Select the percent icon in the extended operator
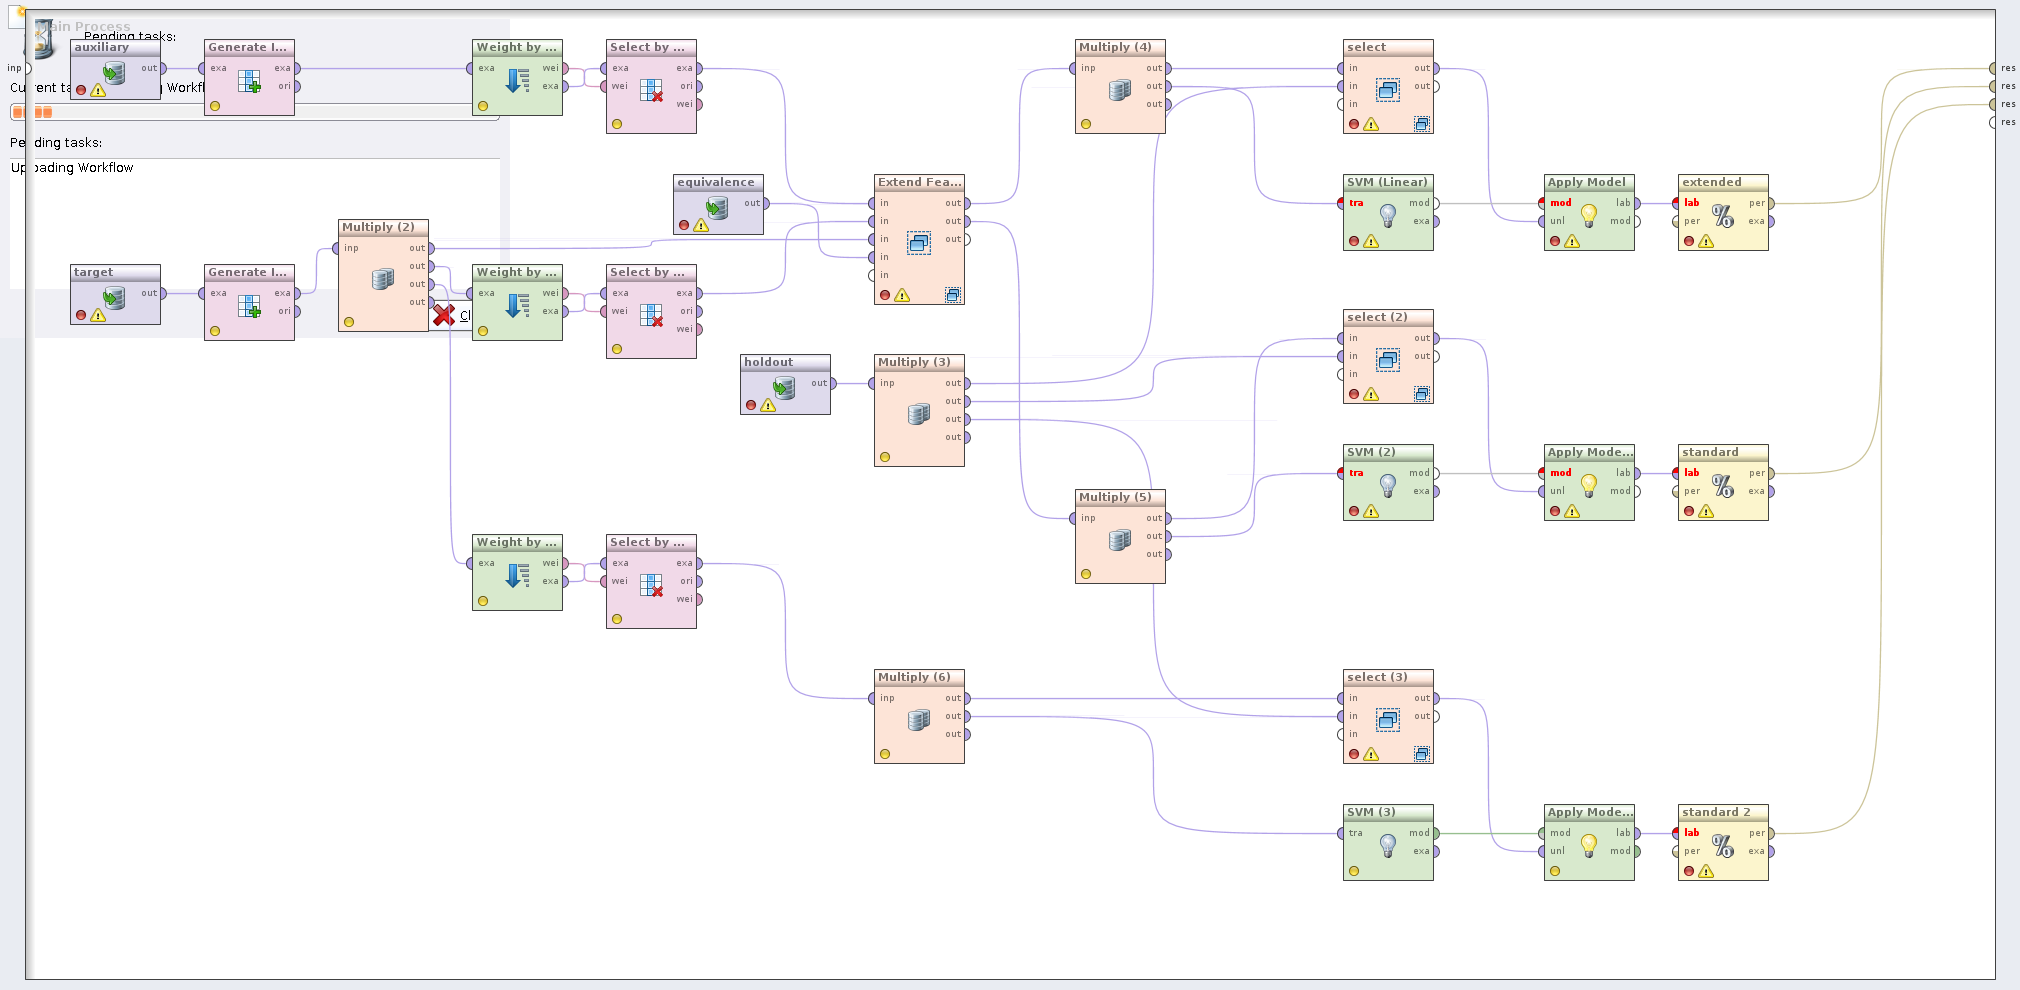The height and width of the screenshot is (990, 2020). (1722, 215)
